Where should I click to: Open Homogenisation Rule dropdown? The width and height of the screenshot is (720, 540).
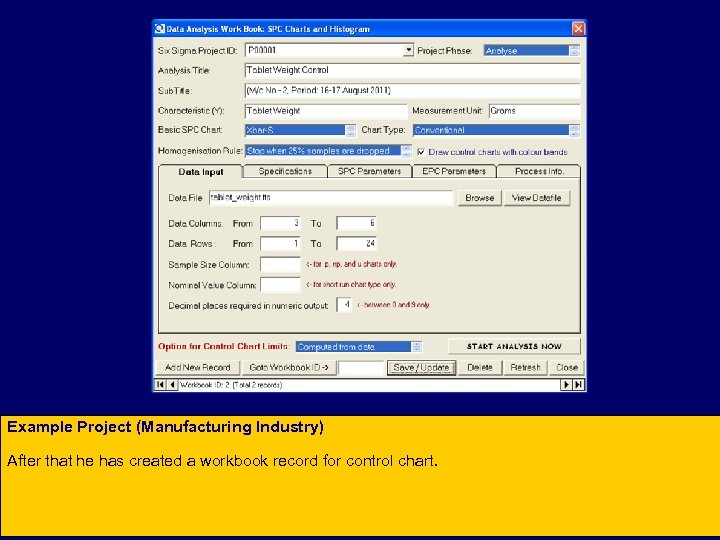(406, 151)
